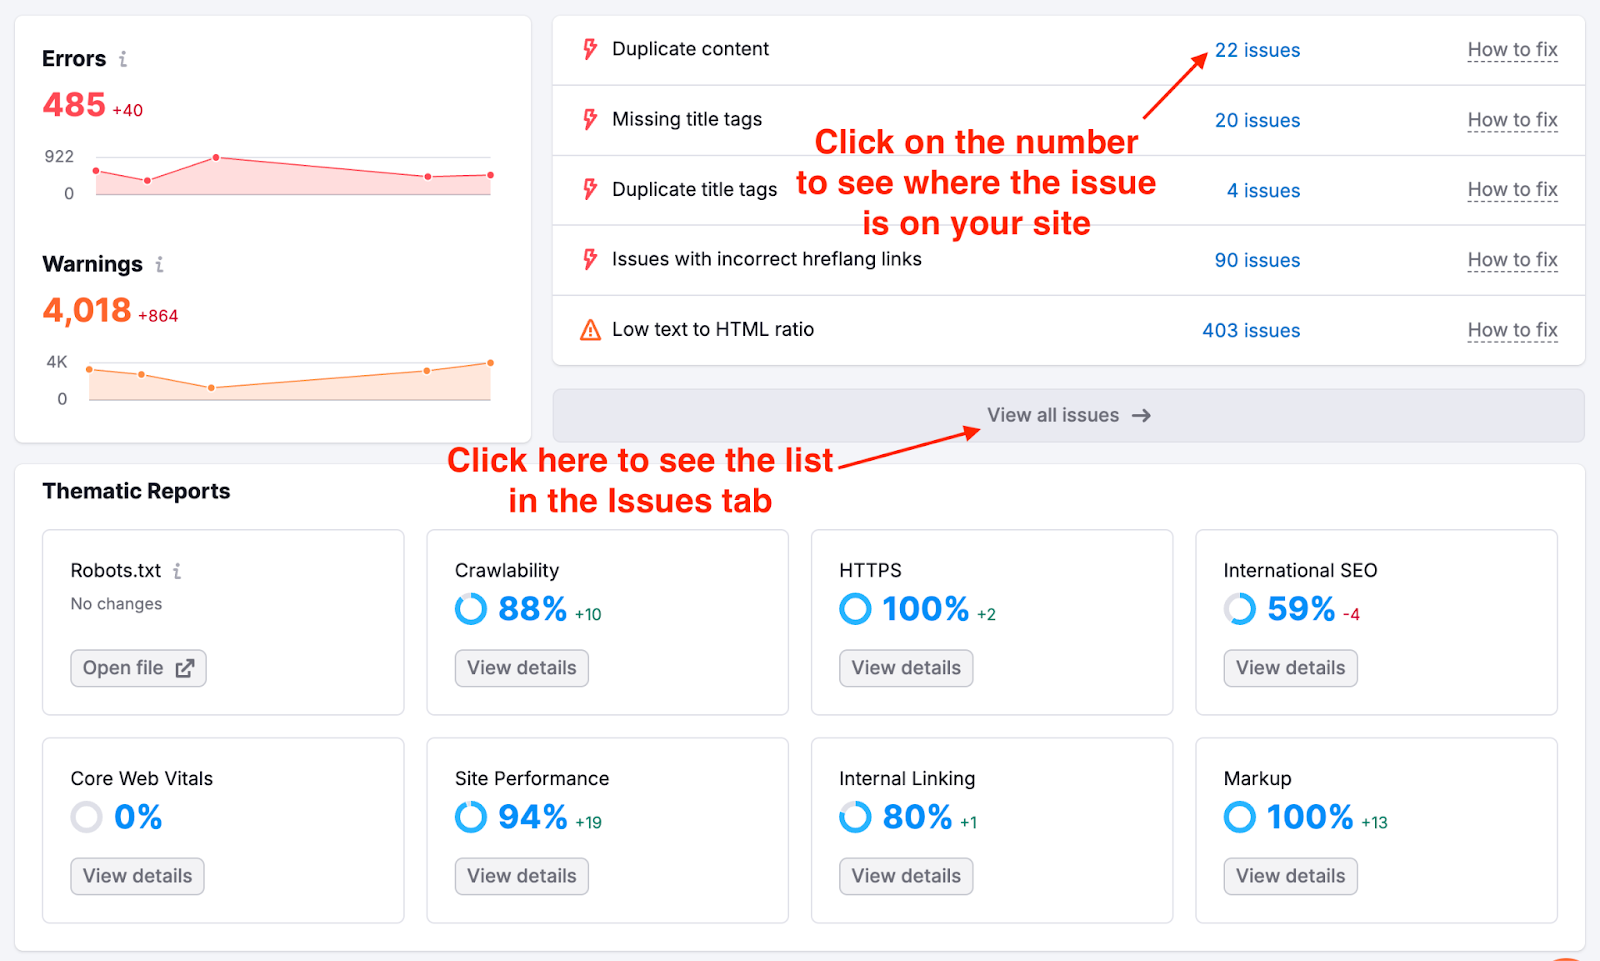Viewport: 1600px width, 961px height.
Task: Open the 22 issues link
Action: (1257, 50)
